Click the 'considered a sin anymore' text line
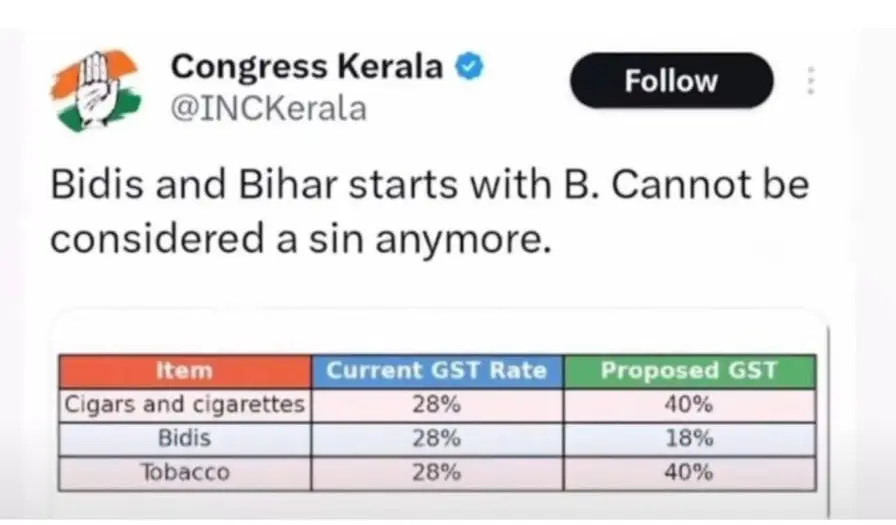This screenshot has width=896, height=525. 300,239
